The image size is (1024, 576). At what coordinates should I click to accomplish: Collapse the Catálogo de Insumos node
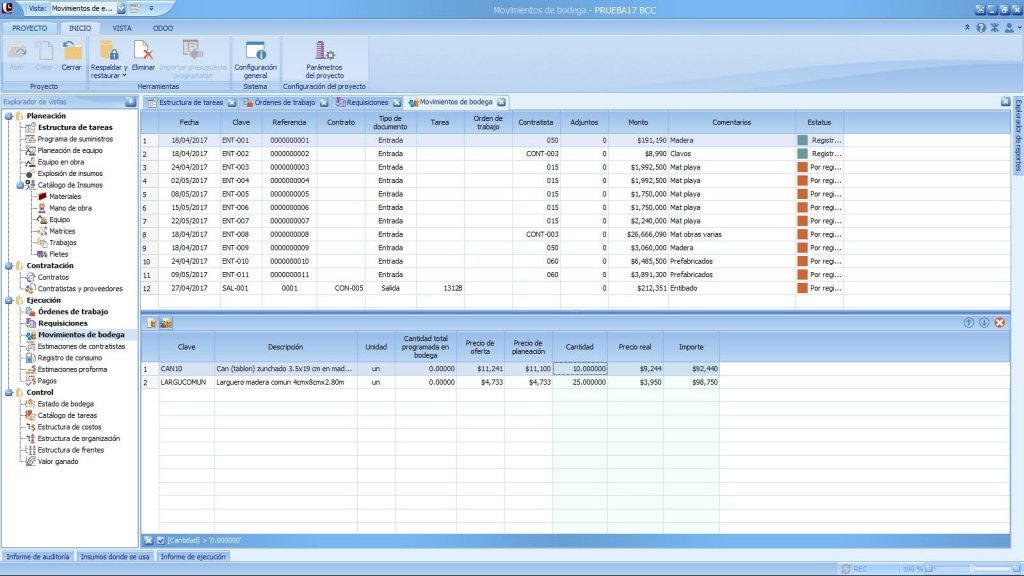[20, 184]
